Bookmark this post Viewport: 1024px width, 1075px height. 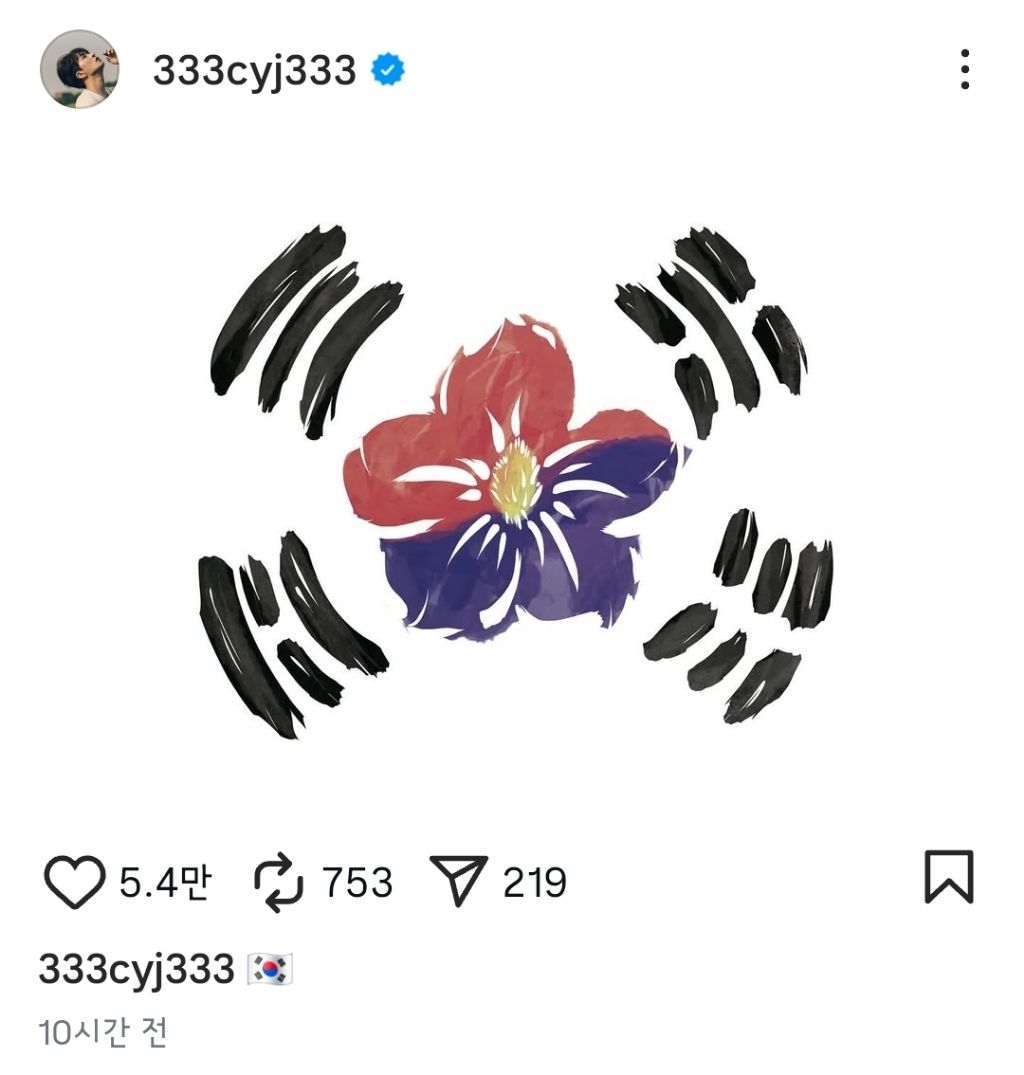[949, 877]
